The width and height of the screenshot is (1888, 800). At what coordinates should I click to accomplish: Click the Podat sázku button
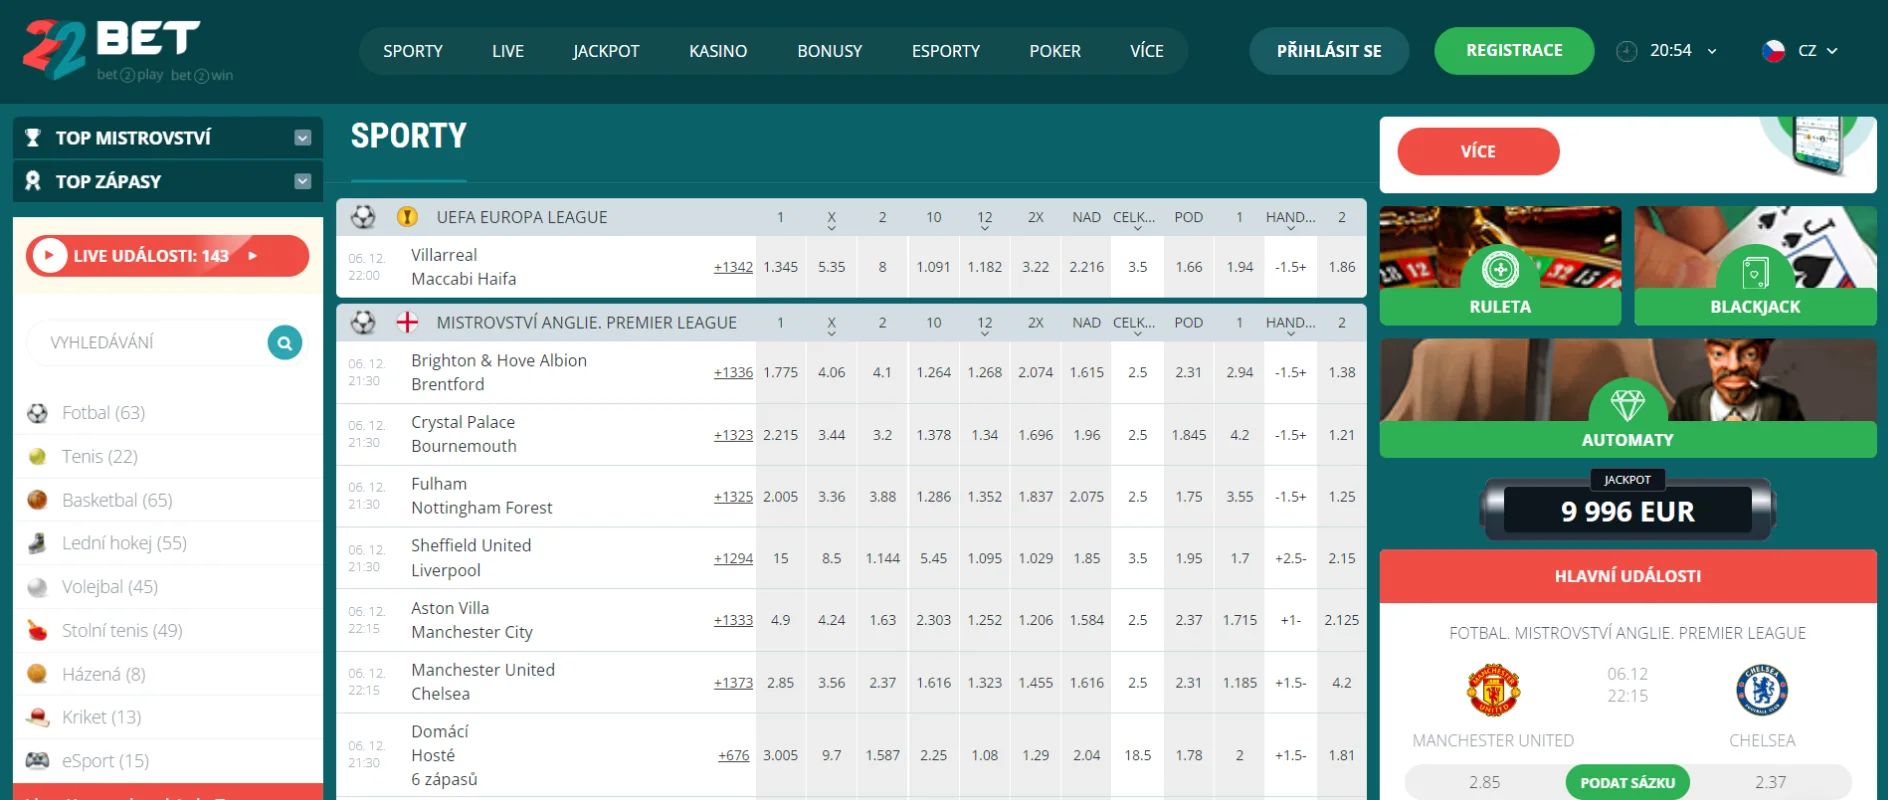1627,783
